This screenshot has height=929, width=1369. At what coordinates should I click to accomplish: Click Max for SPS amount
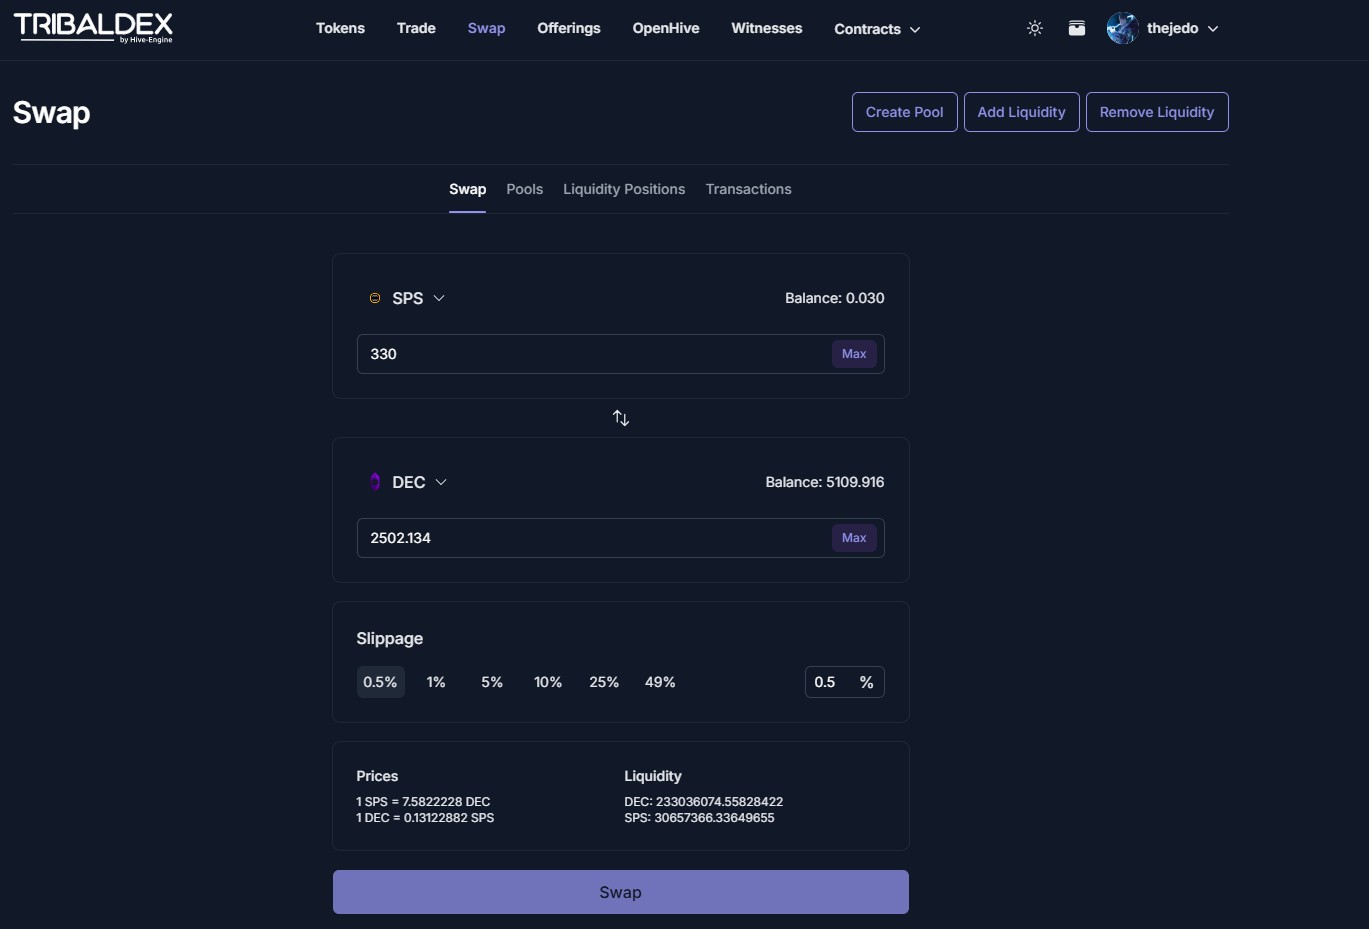coord(854,354)
